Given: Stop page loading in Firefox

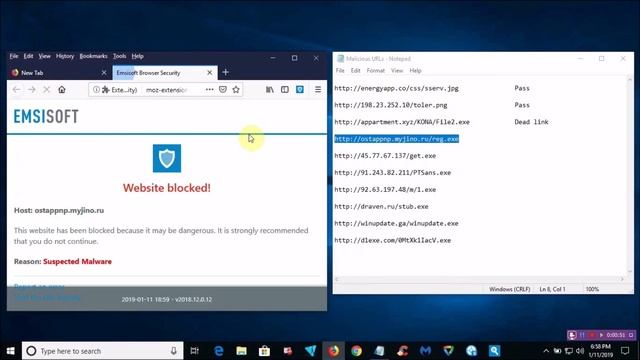Looking at the screenshot, I should pyautogui.click(x=47, y=90).
